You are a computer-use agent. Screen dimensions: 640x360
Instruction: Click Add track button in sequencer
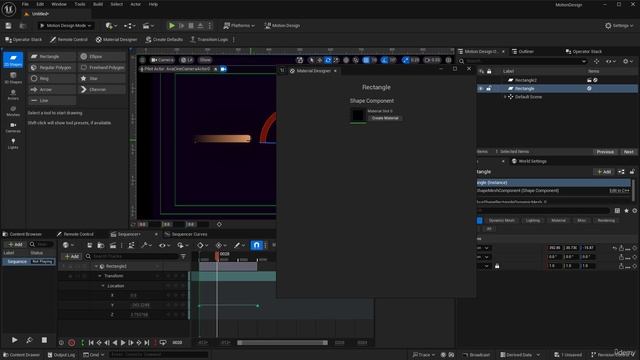tap(71, 256)
